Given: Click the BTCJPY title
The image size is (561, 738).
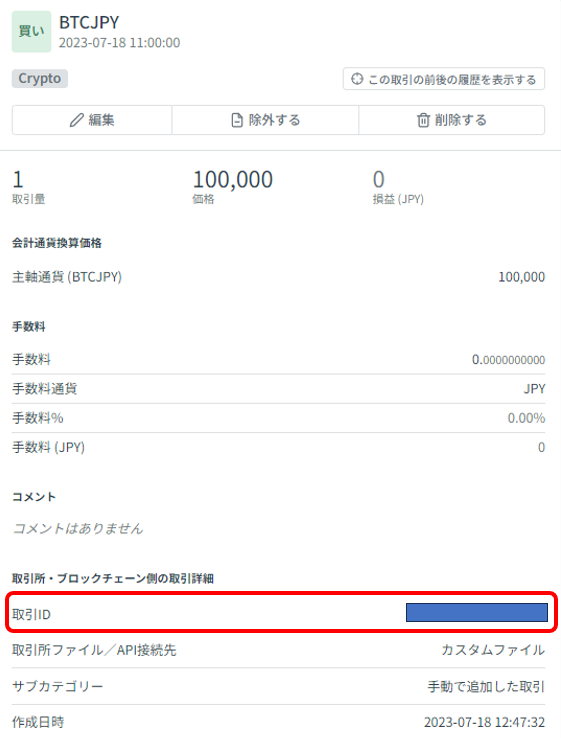Looking at the screenshot, I should [89, 22].
